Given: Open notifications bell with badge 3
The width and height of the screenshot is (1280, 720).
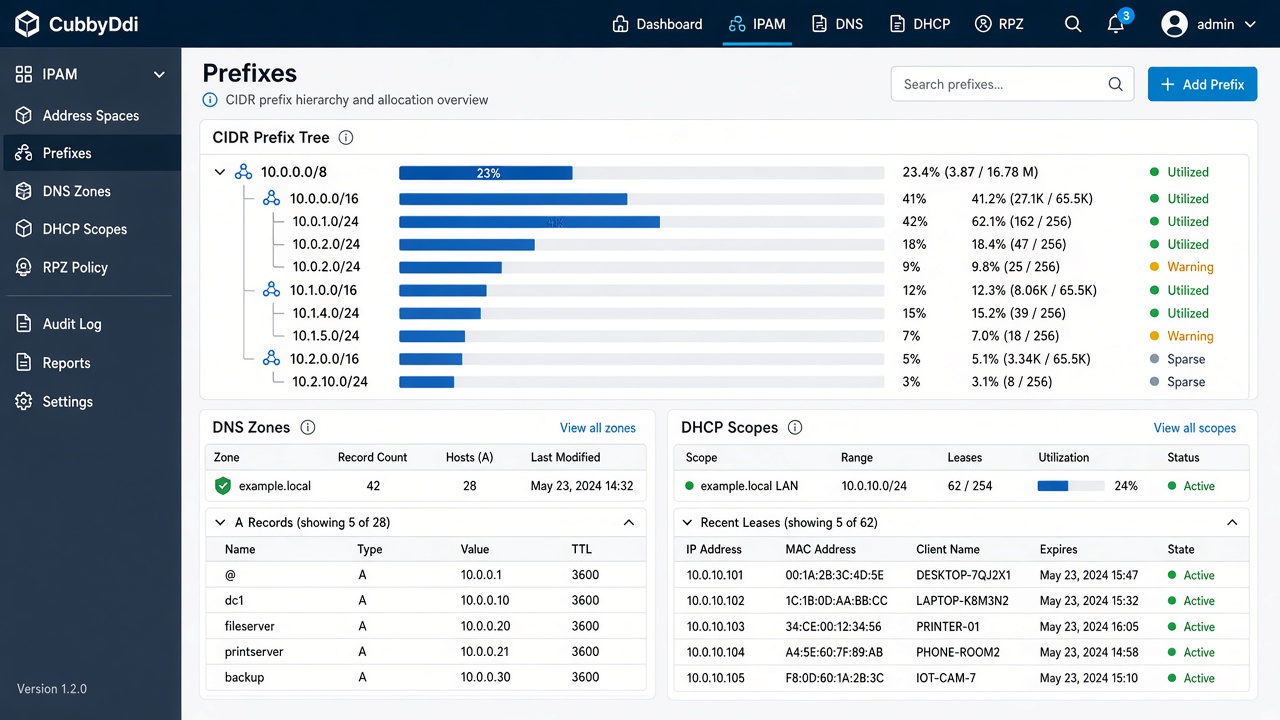Looking at the screenshot, I should coord(1116,24).
